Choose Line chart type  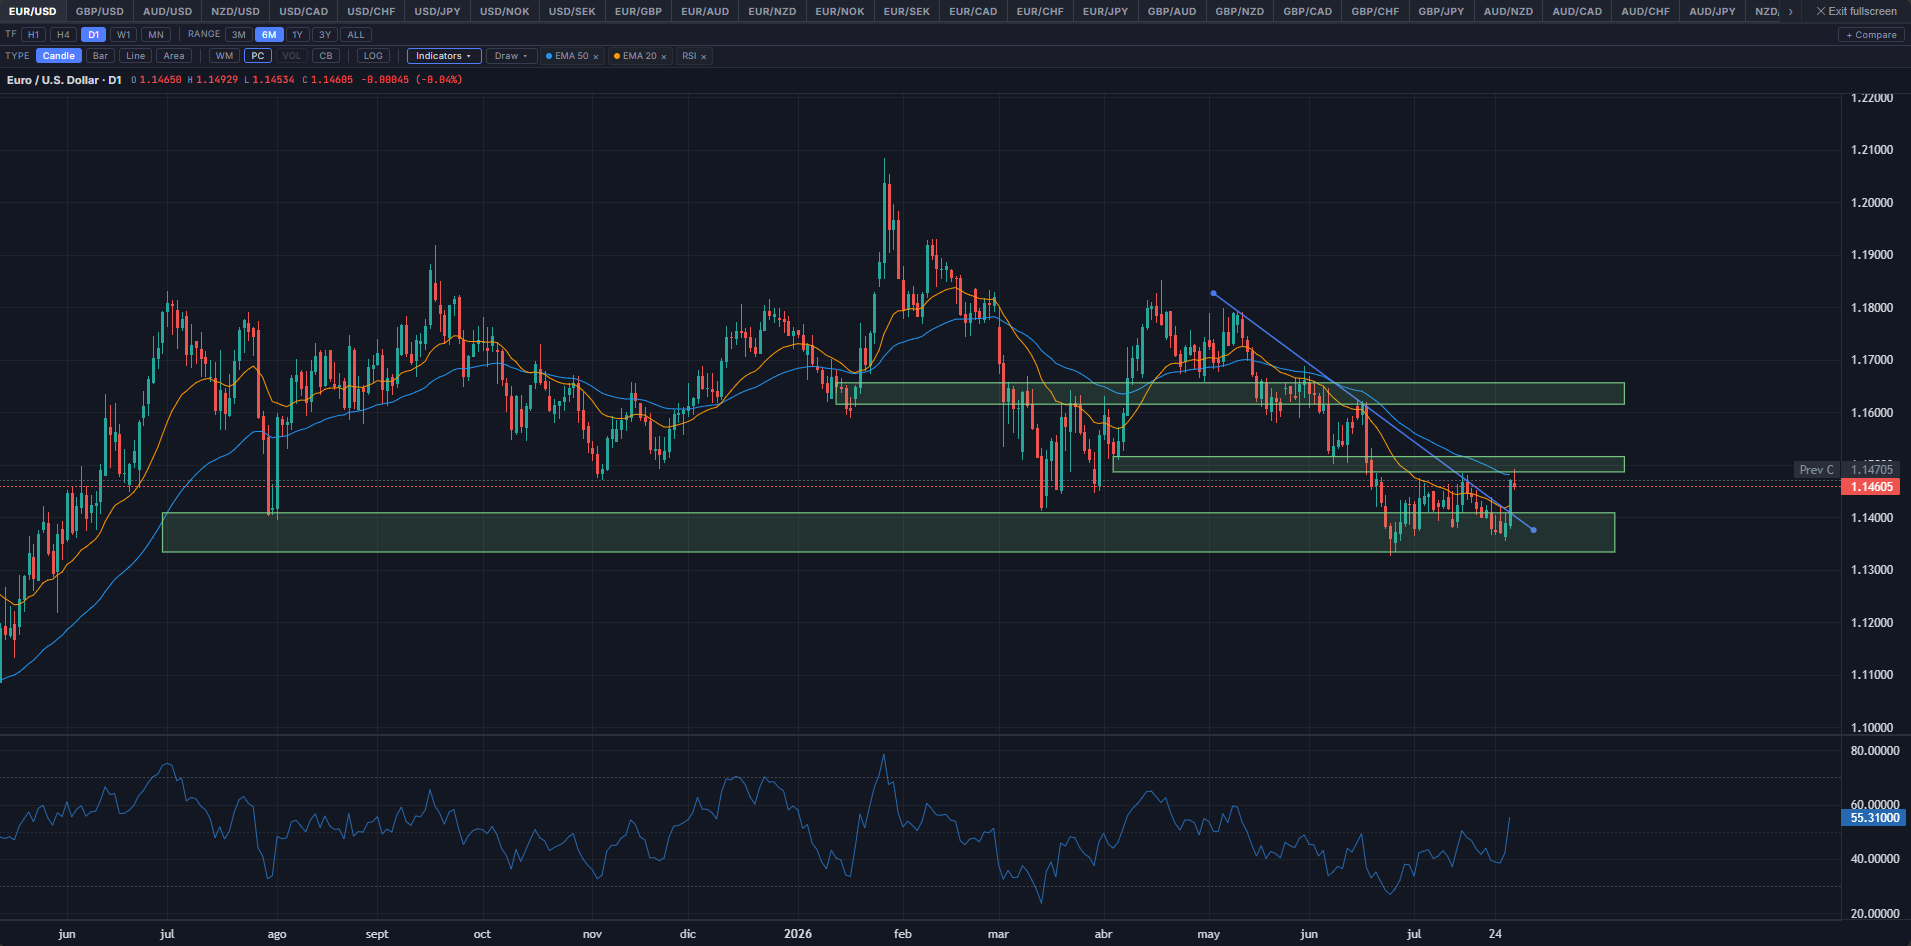click(135, 56)
